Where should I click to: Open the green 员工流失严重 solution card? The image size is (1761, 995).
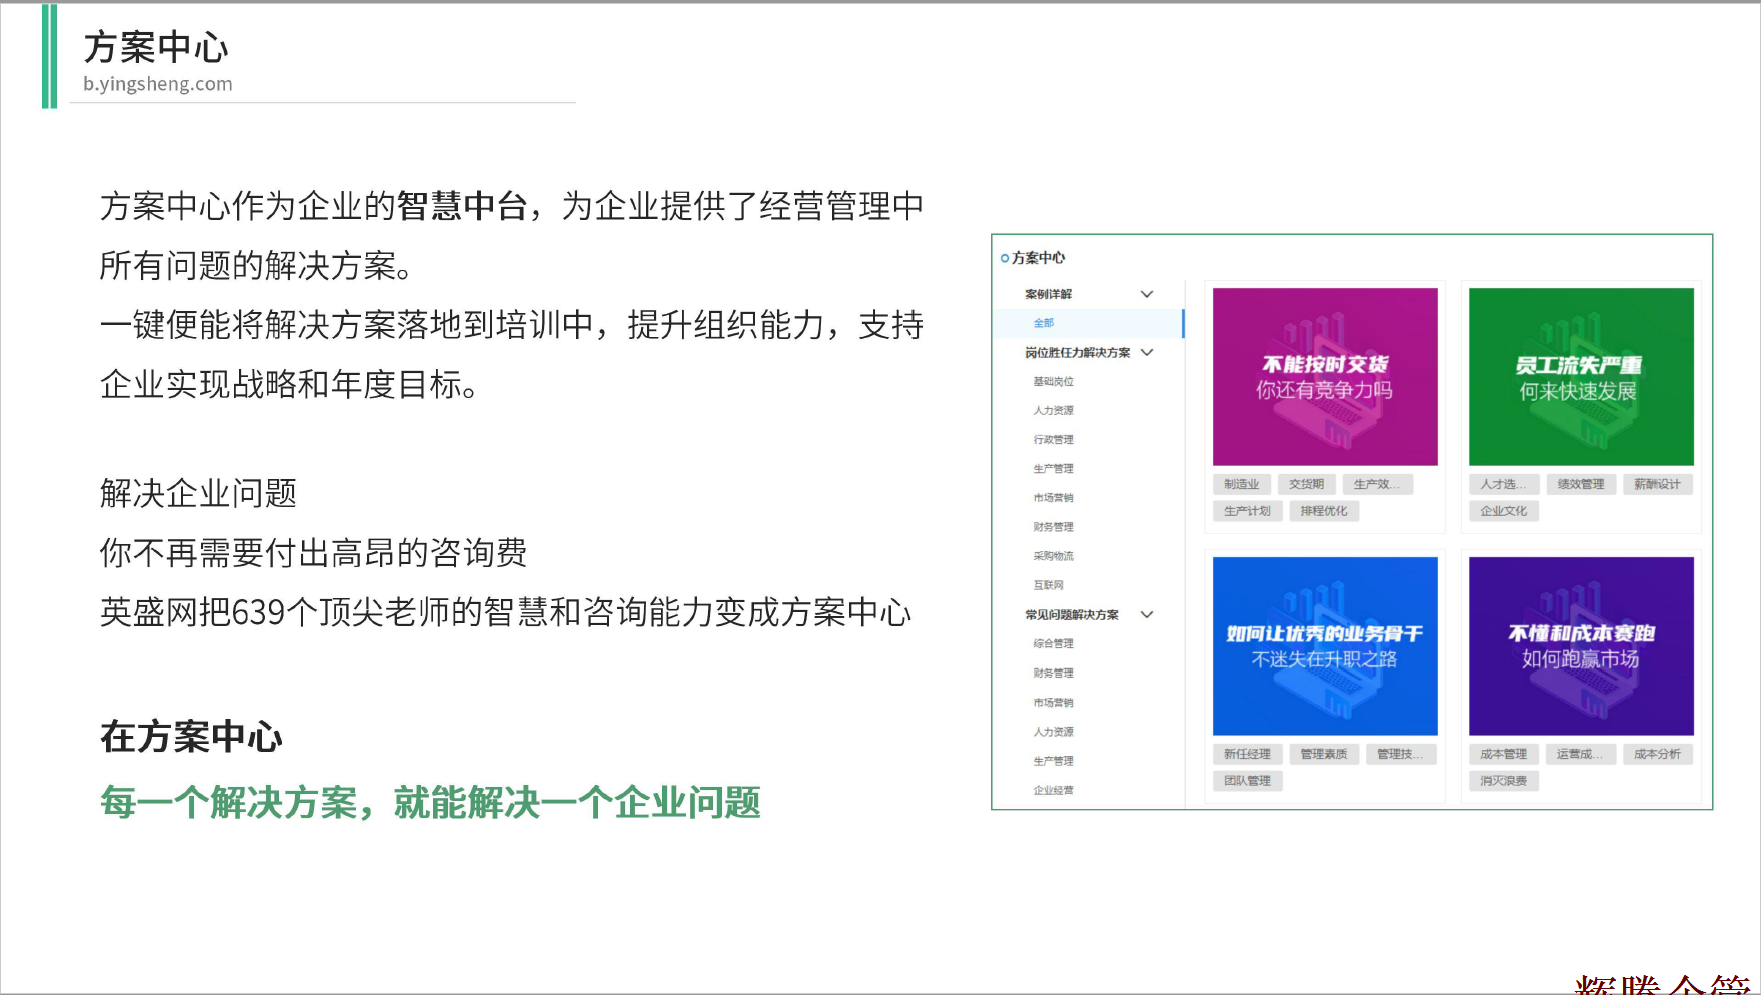pyautogui.click(x=1580, y=377)
